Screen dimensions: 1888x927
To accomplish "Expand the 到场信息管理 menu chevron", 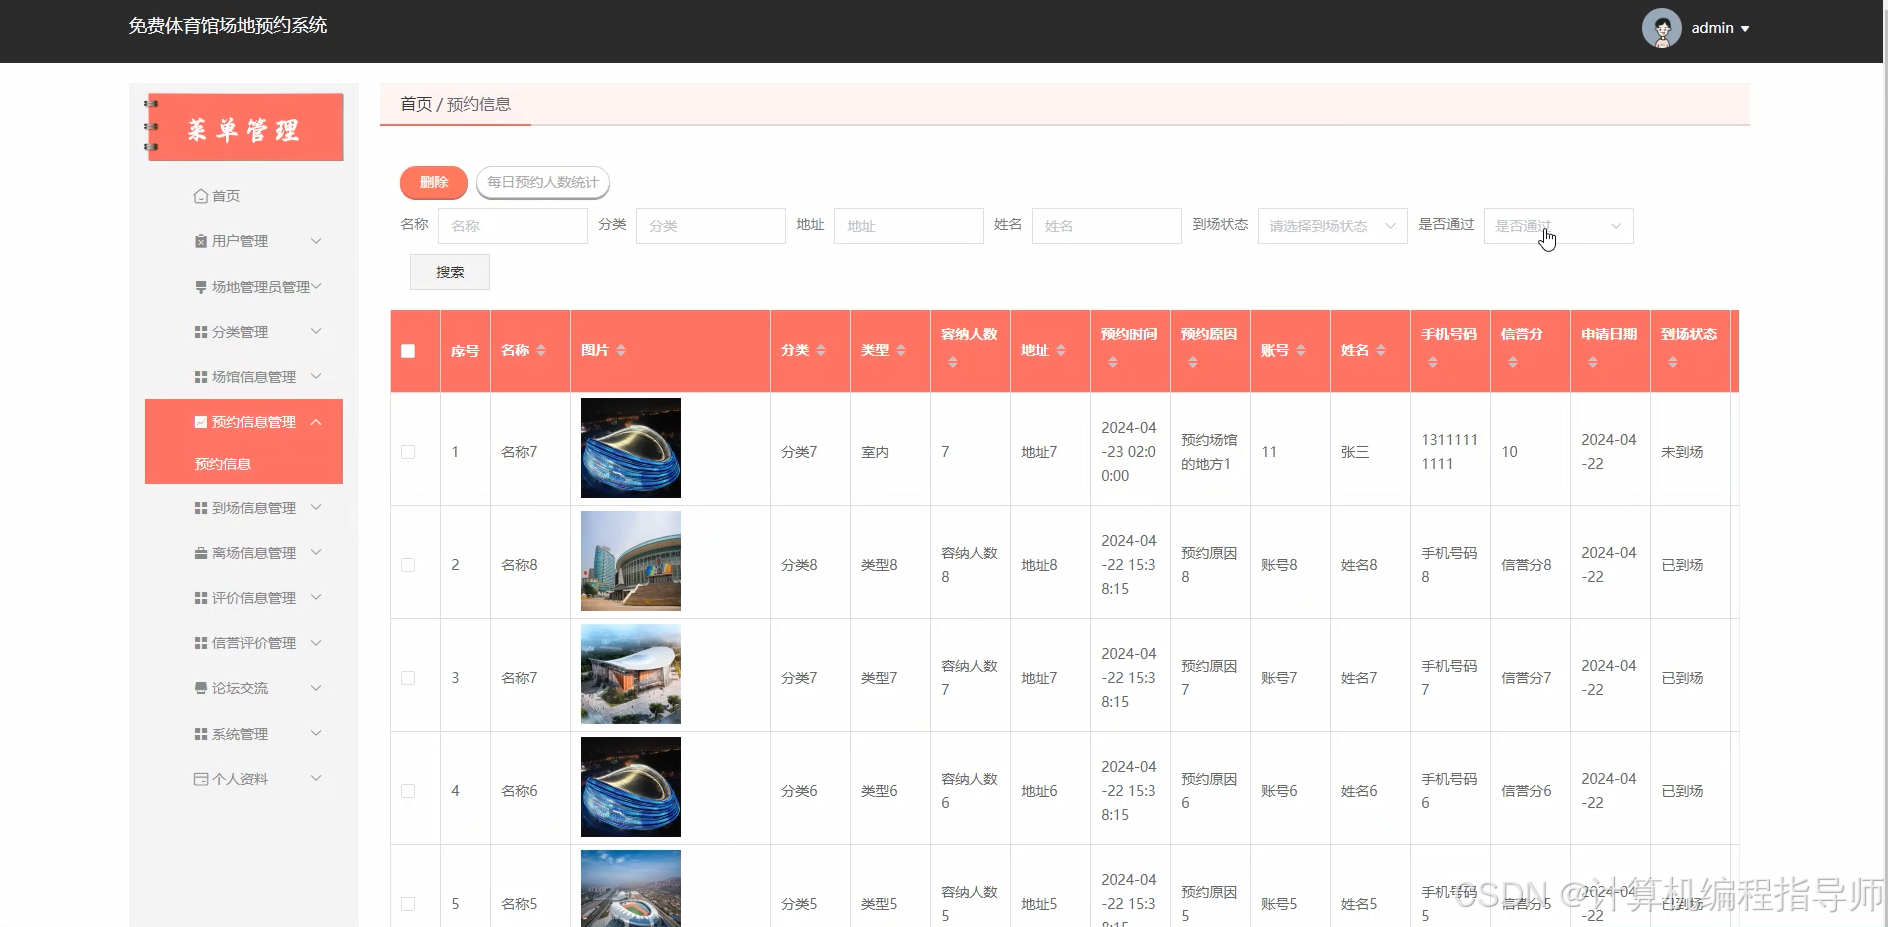I will click(x=316, y=508).
